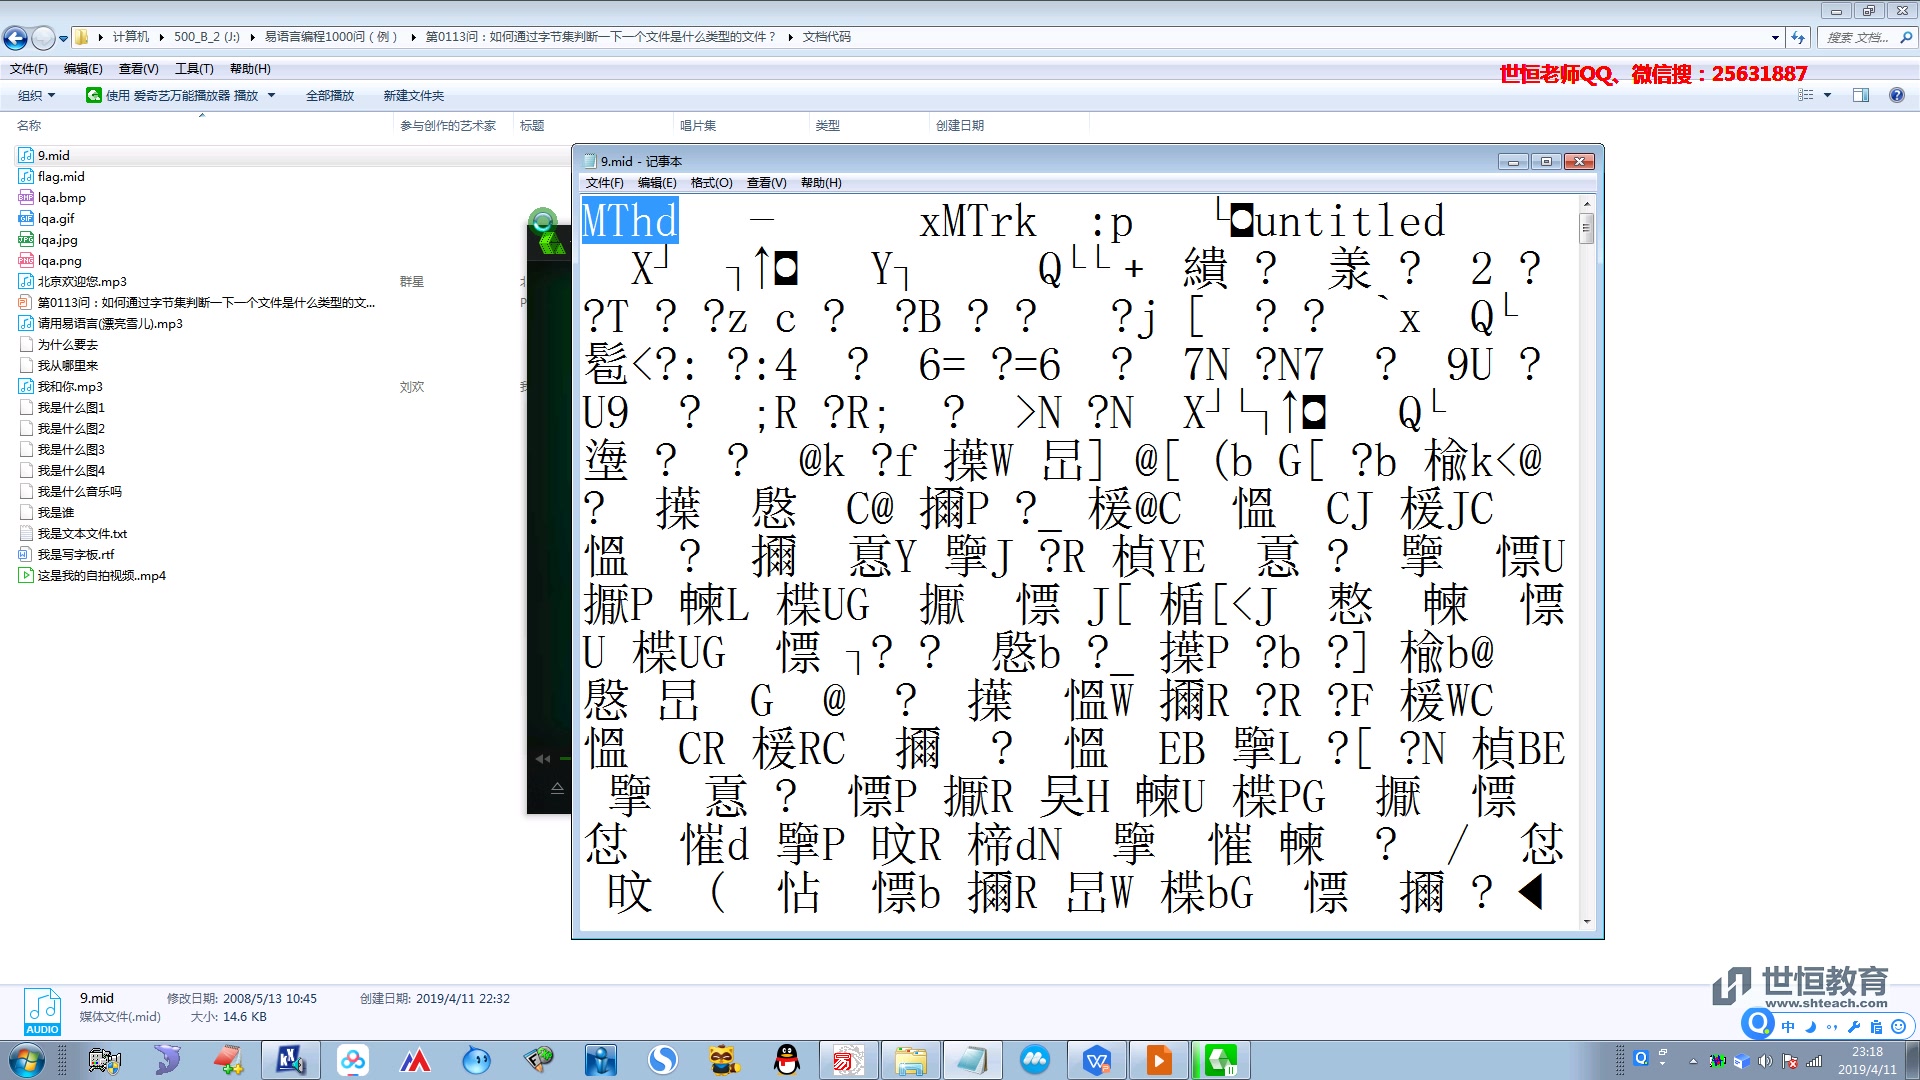This screenshot has height=1080, width=1920.
Task: Toggle the preview pane icon
Action: [x=1860, y=95]
